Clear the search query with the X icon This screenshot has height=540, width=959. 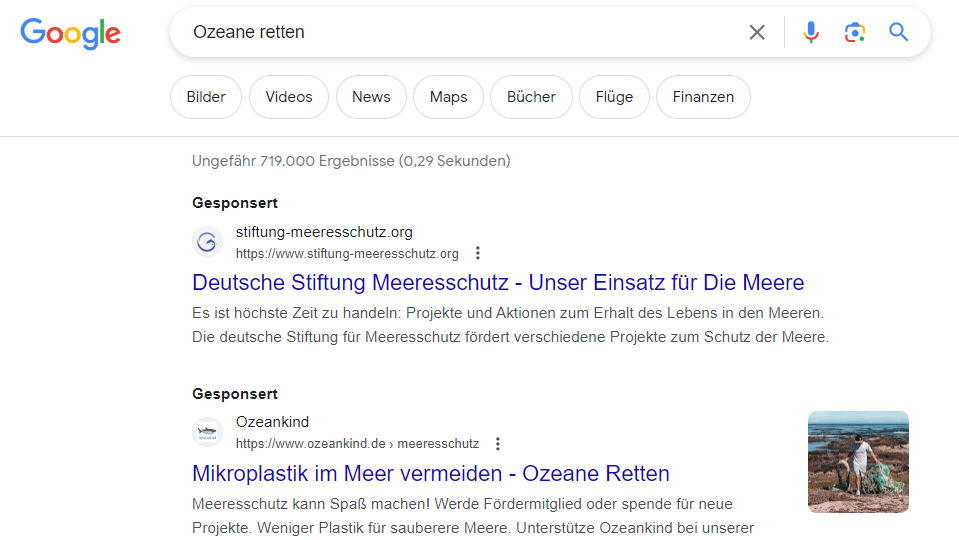(x=757, y=32)
